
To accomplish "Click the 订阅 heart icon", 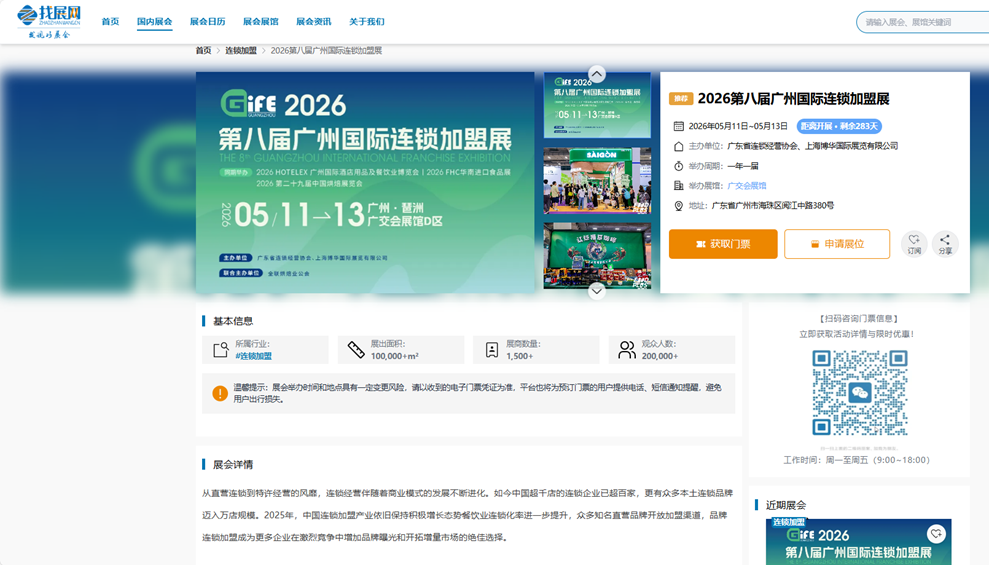I will coord(914,243).
